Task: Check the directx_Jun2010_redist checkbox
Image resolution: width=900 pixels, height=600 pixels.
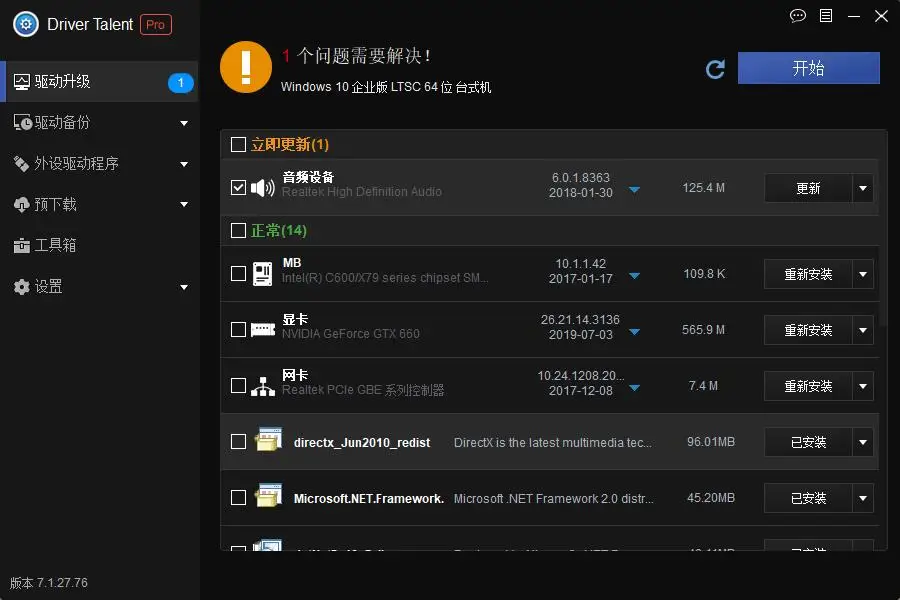Action: (238, 442)
